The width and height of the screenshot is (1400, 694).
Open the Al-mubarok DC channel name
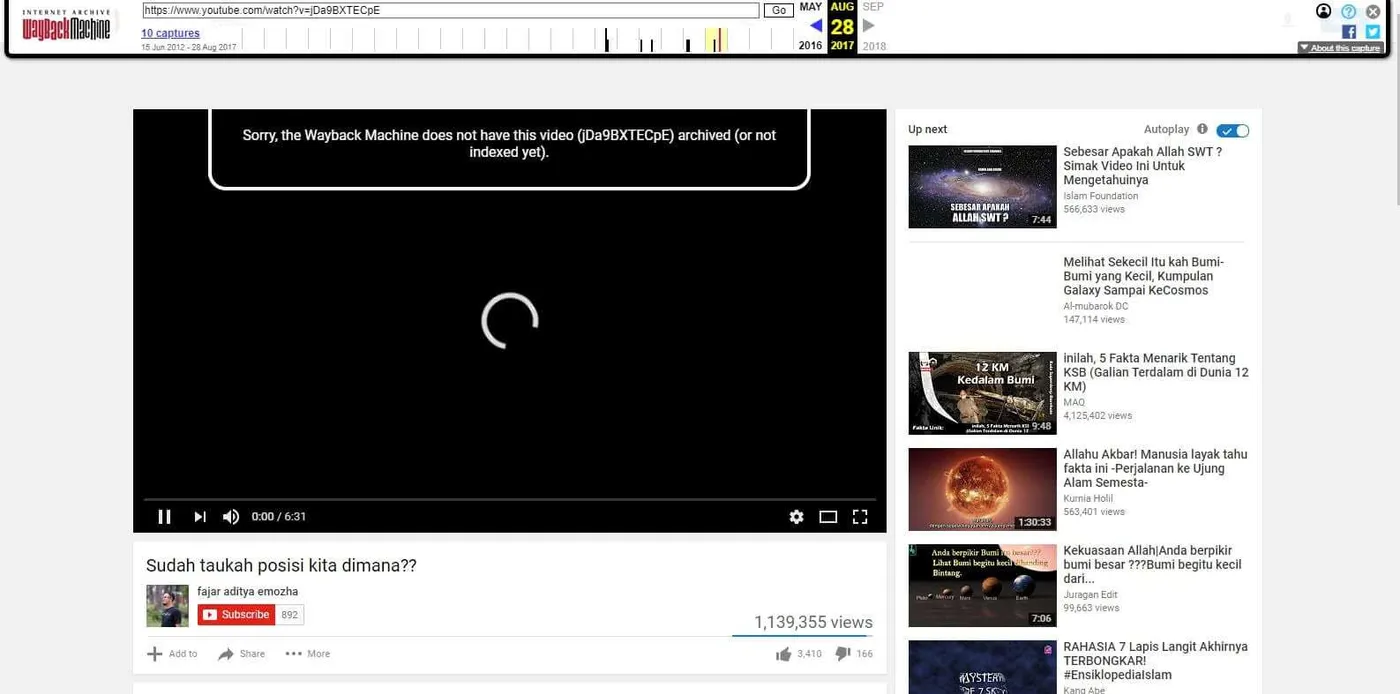tap(1095, 306)
